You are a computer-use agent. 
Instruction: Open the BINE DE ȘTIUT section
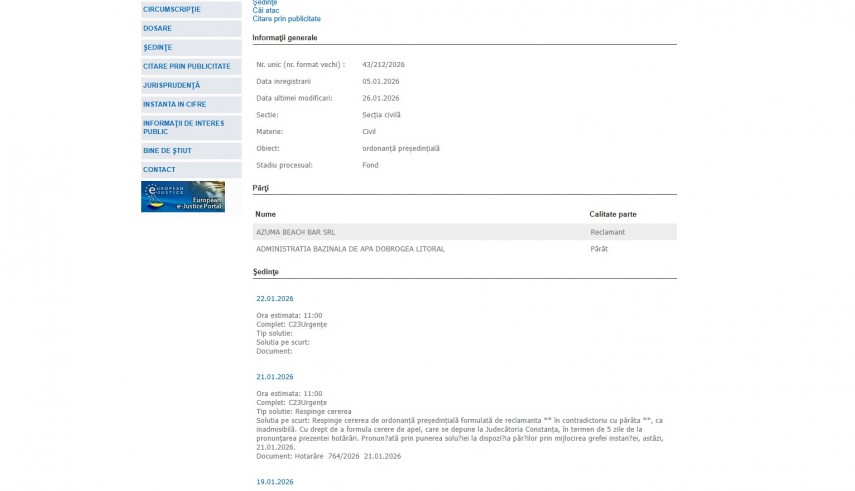[167, 150]
